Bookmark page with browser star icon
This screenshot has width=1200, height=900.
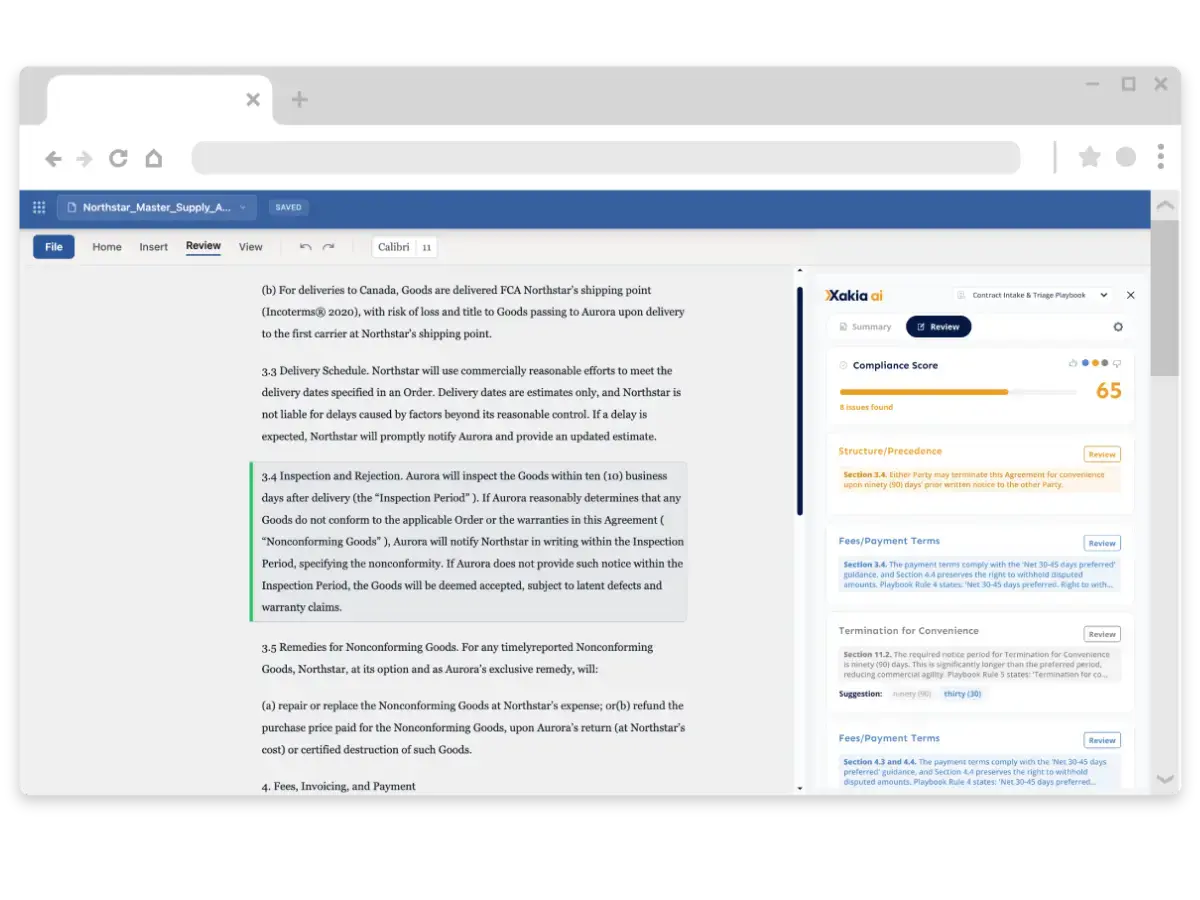1089,157
